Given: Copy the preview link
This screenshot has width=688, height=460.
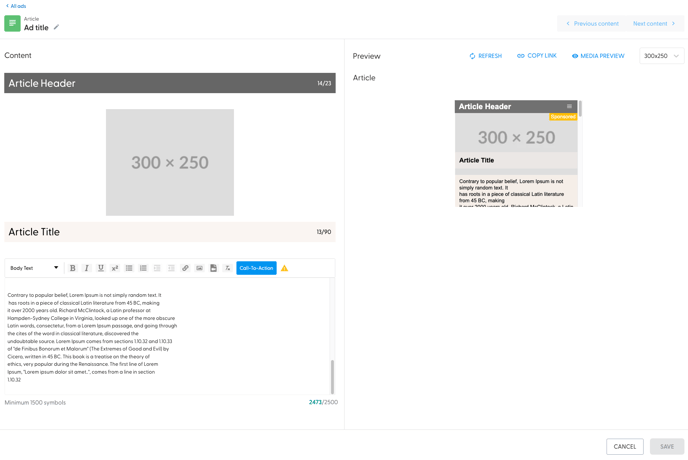Looking at the screenshot, I should point(537,56).
